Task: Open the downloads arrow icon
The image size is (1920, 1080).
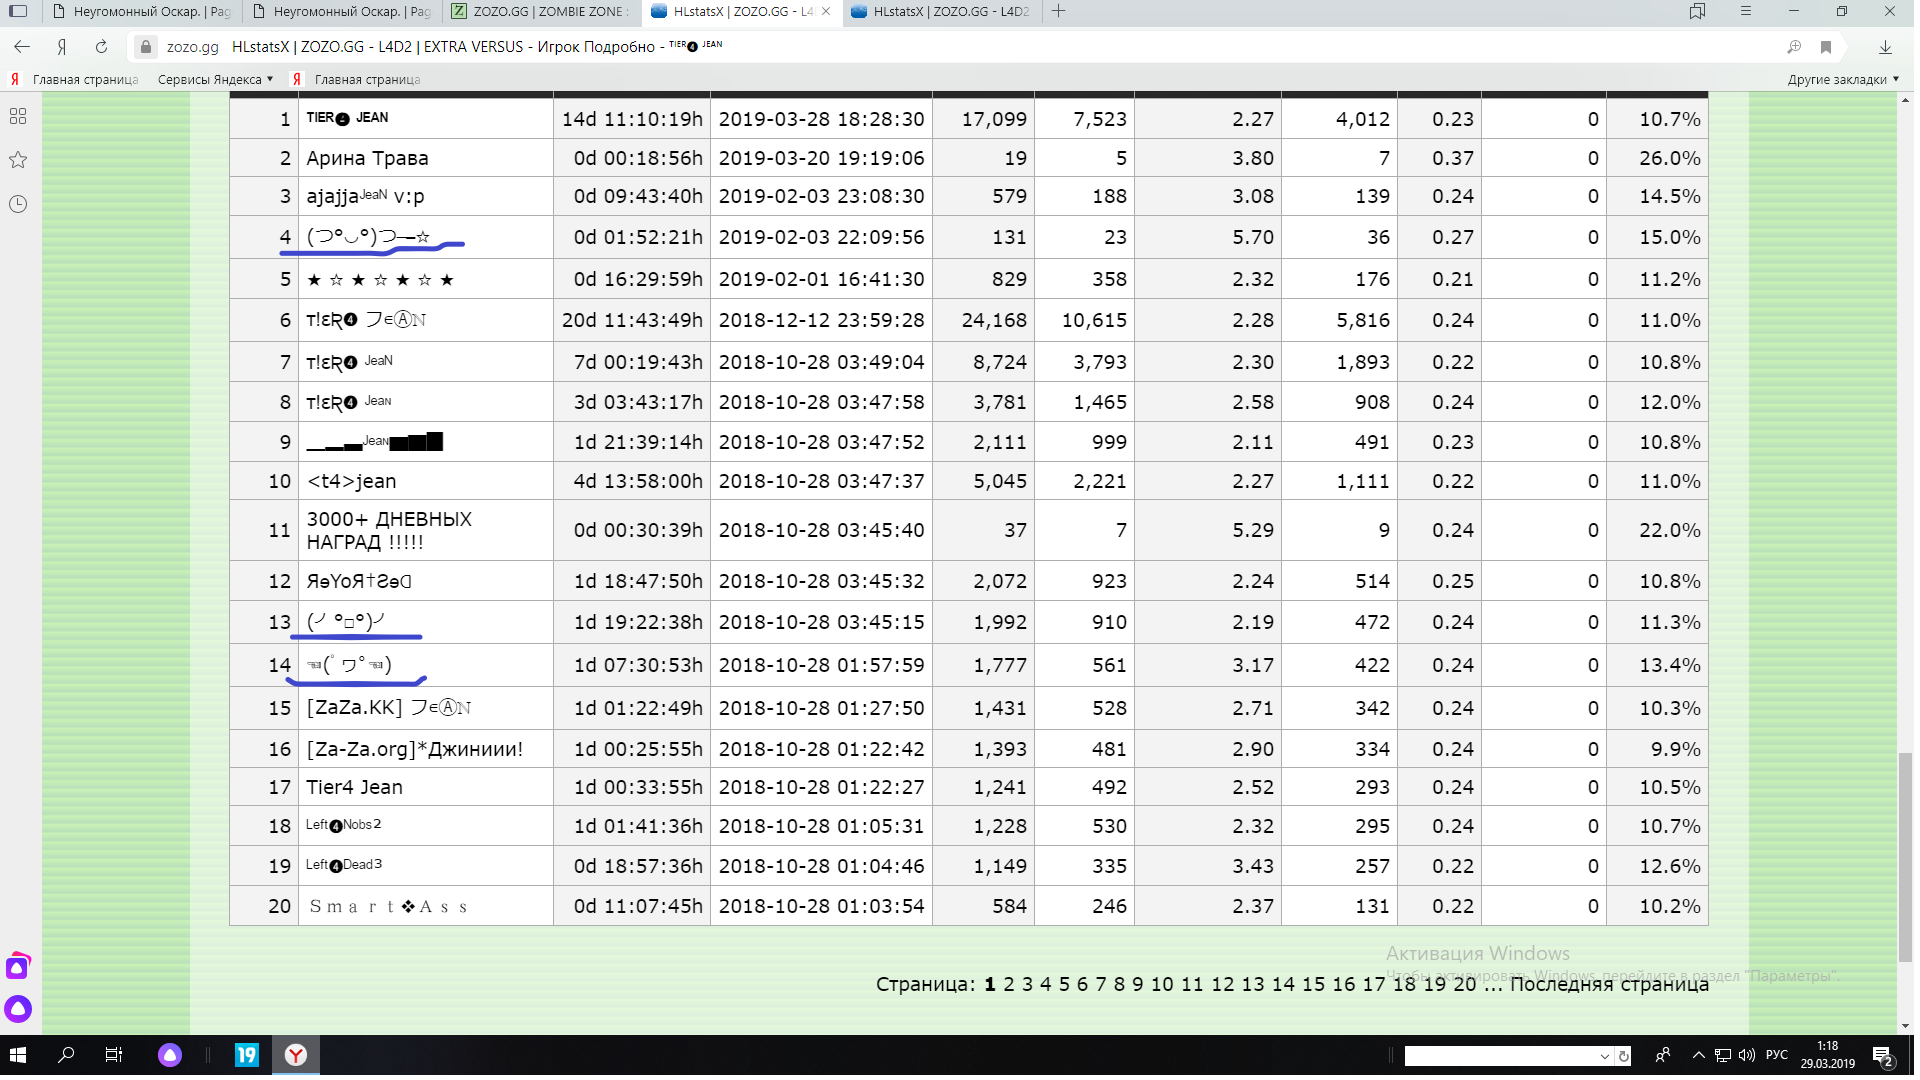Action: (x=1885, y=47)
